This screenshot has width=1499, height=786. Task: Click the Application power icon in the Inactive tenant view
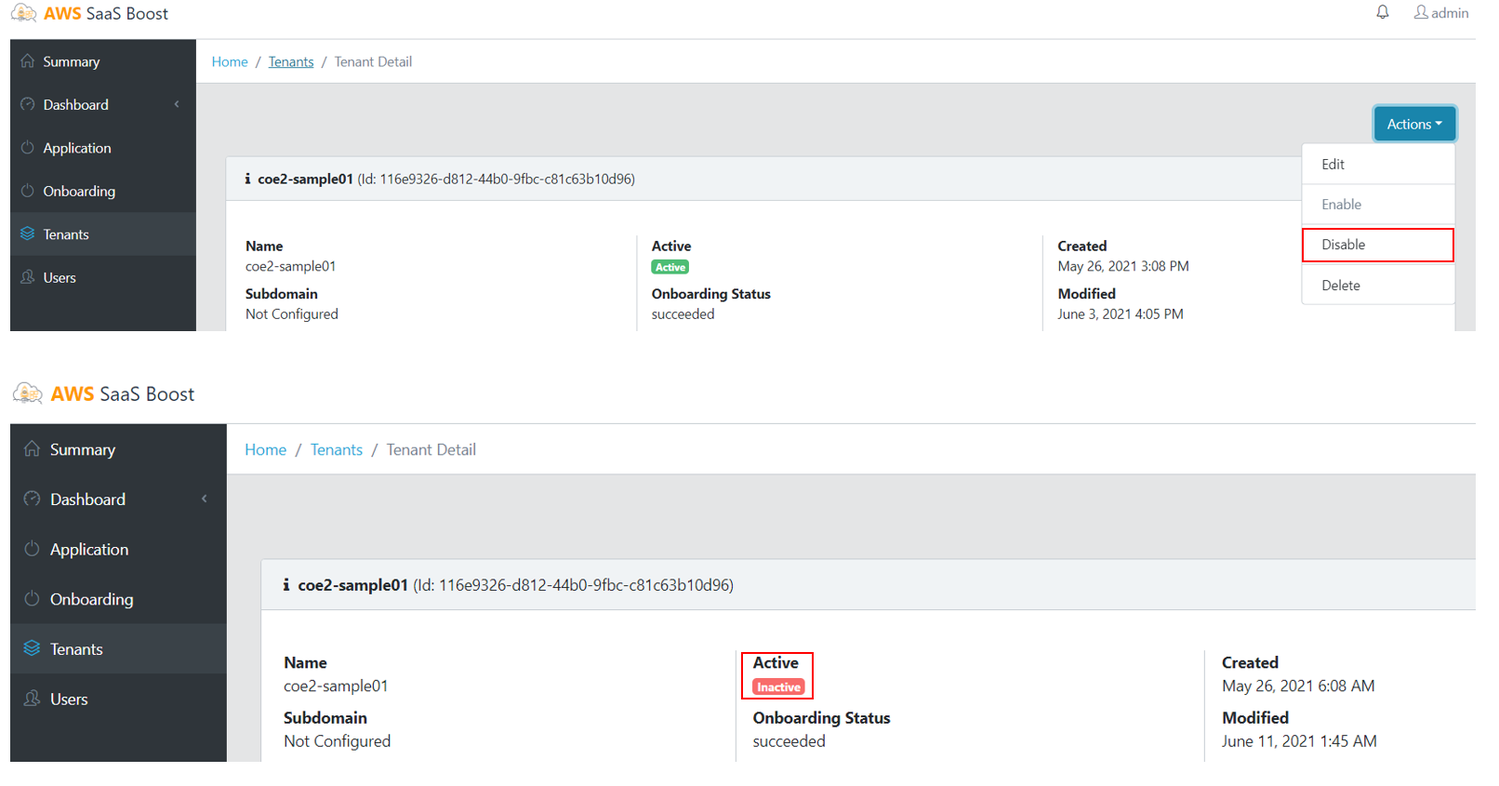(32, 550)
